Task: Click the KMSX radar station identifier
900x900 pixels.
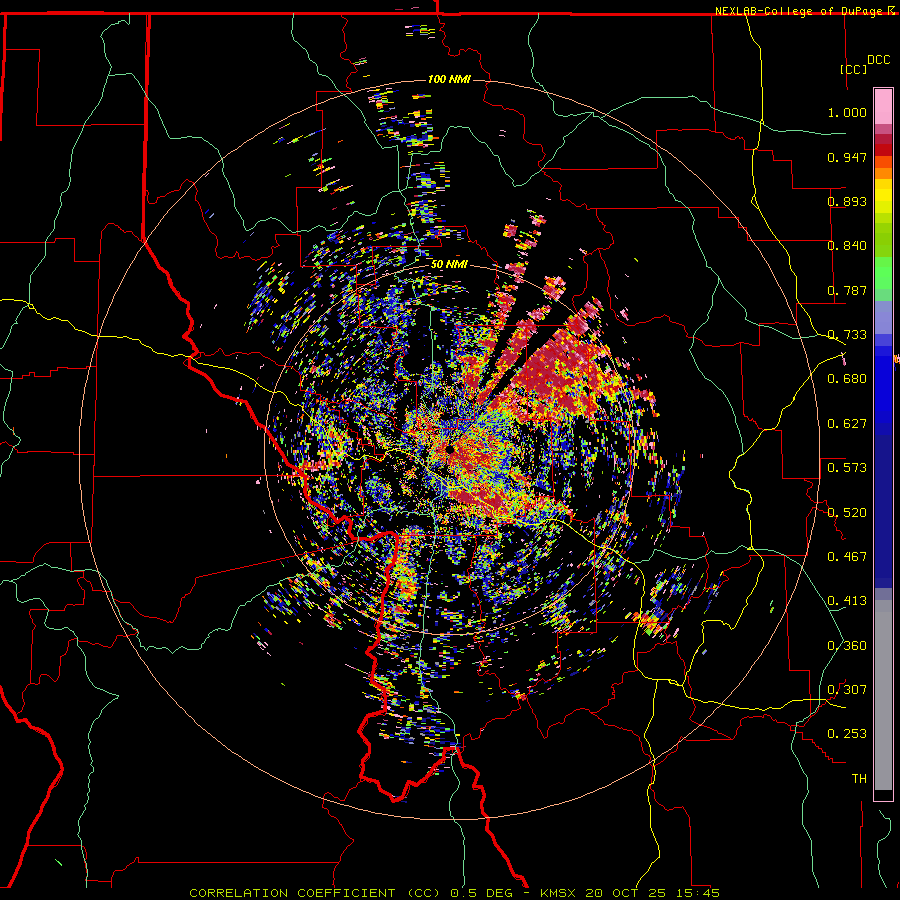Action: pyautogui.click(x=560, y=893)
